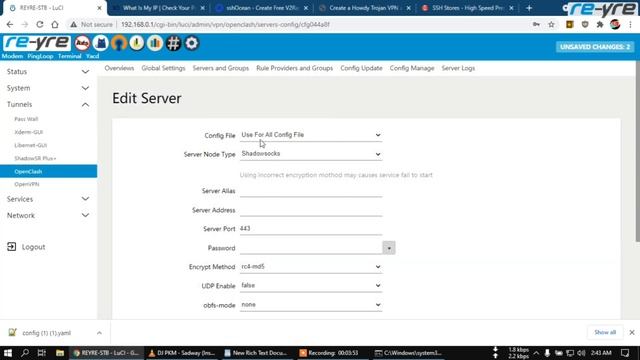Image resolution: width=640 pixels, height=360 pixels.
Task: Open the shield extension icon in toolbar
Action: [585, 24]
